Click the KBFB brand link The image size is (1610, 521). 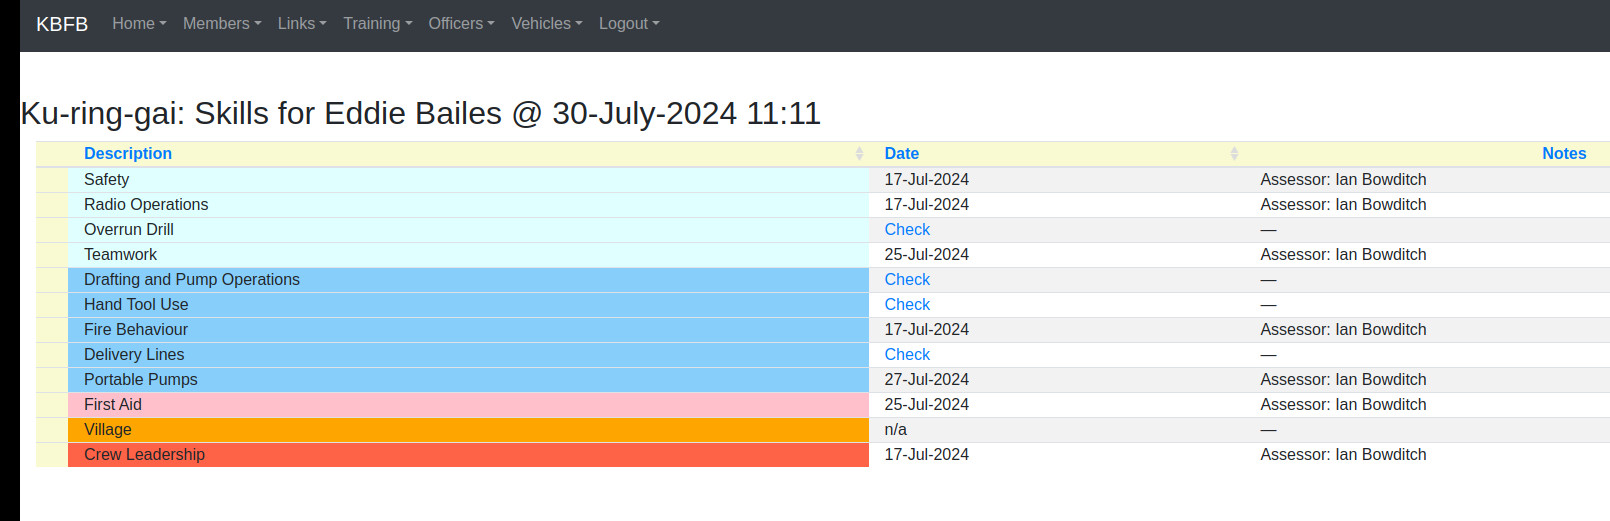(62, 24)
